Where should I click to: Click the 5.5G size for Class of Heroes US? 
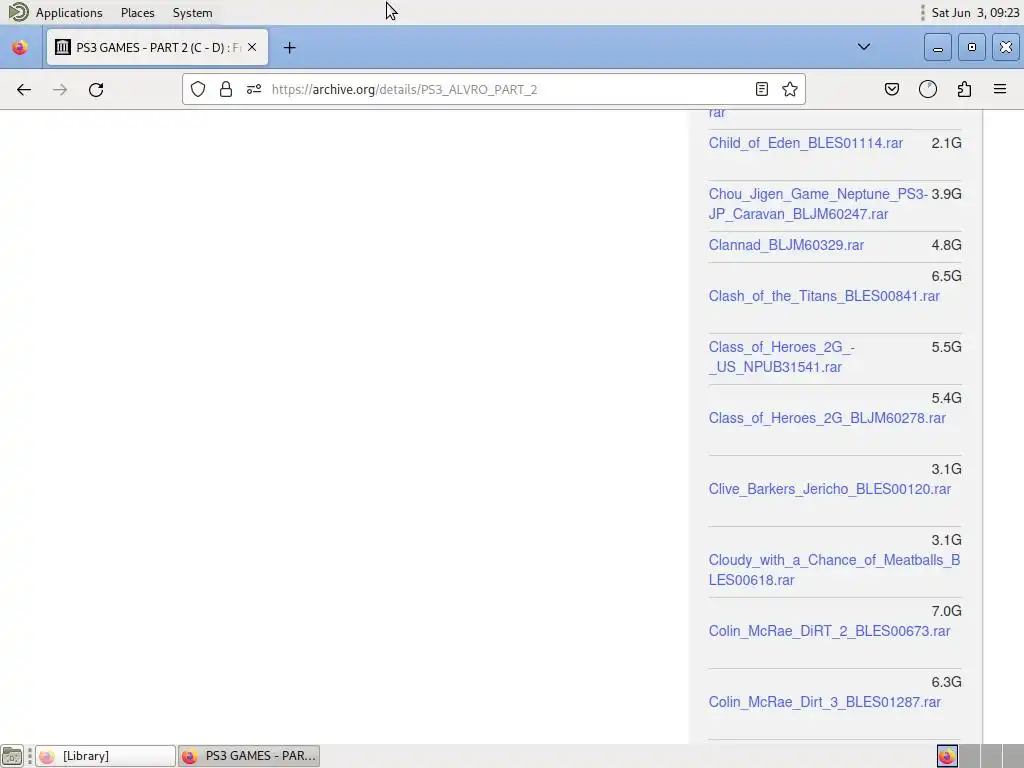[946, 347]
